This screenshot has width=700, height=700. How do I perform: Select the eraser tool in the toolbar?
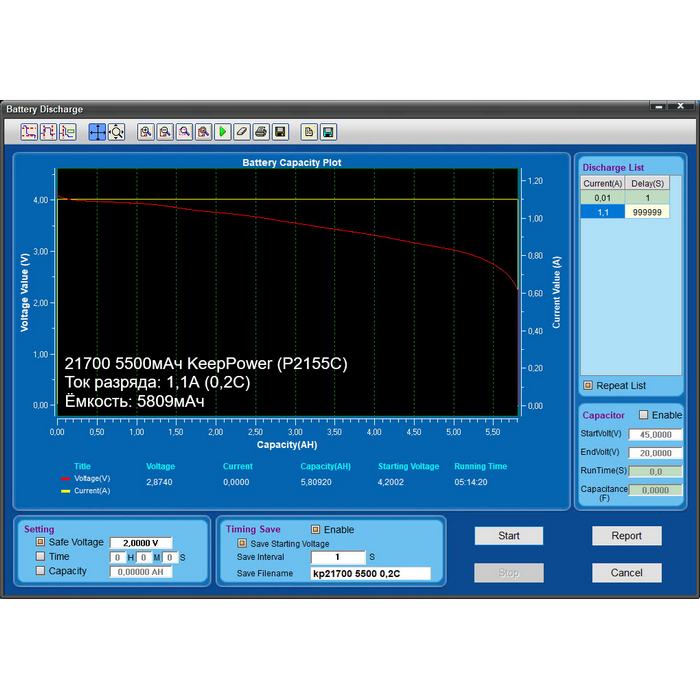(x=241, y=132)
